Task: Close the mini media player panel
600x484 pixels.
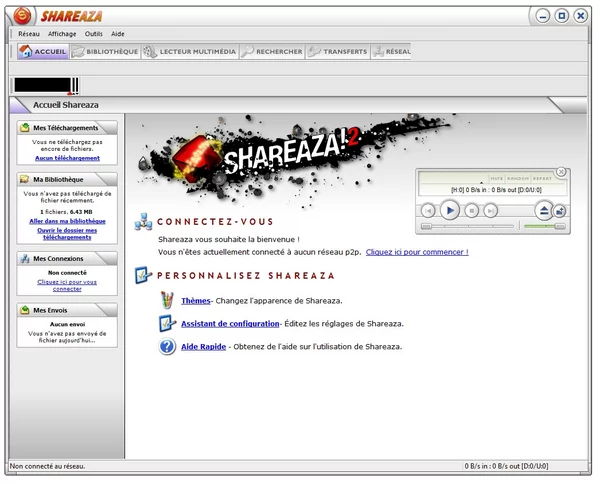Action: pos(561,172)
